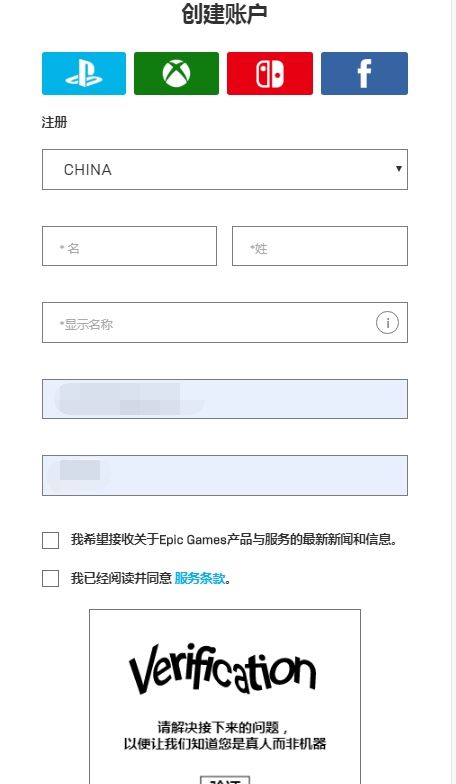Tick the agree to terms checkbox
Image resolution: width=456 pixels, height=784 pixels.
(x=50, y=578)
